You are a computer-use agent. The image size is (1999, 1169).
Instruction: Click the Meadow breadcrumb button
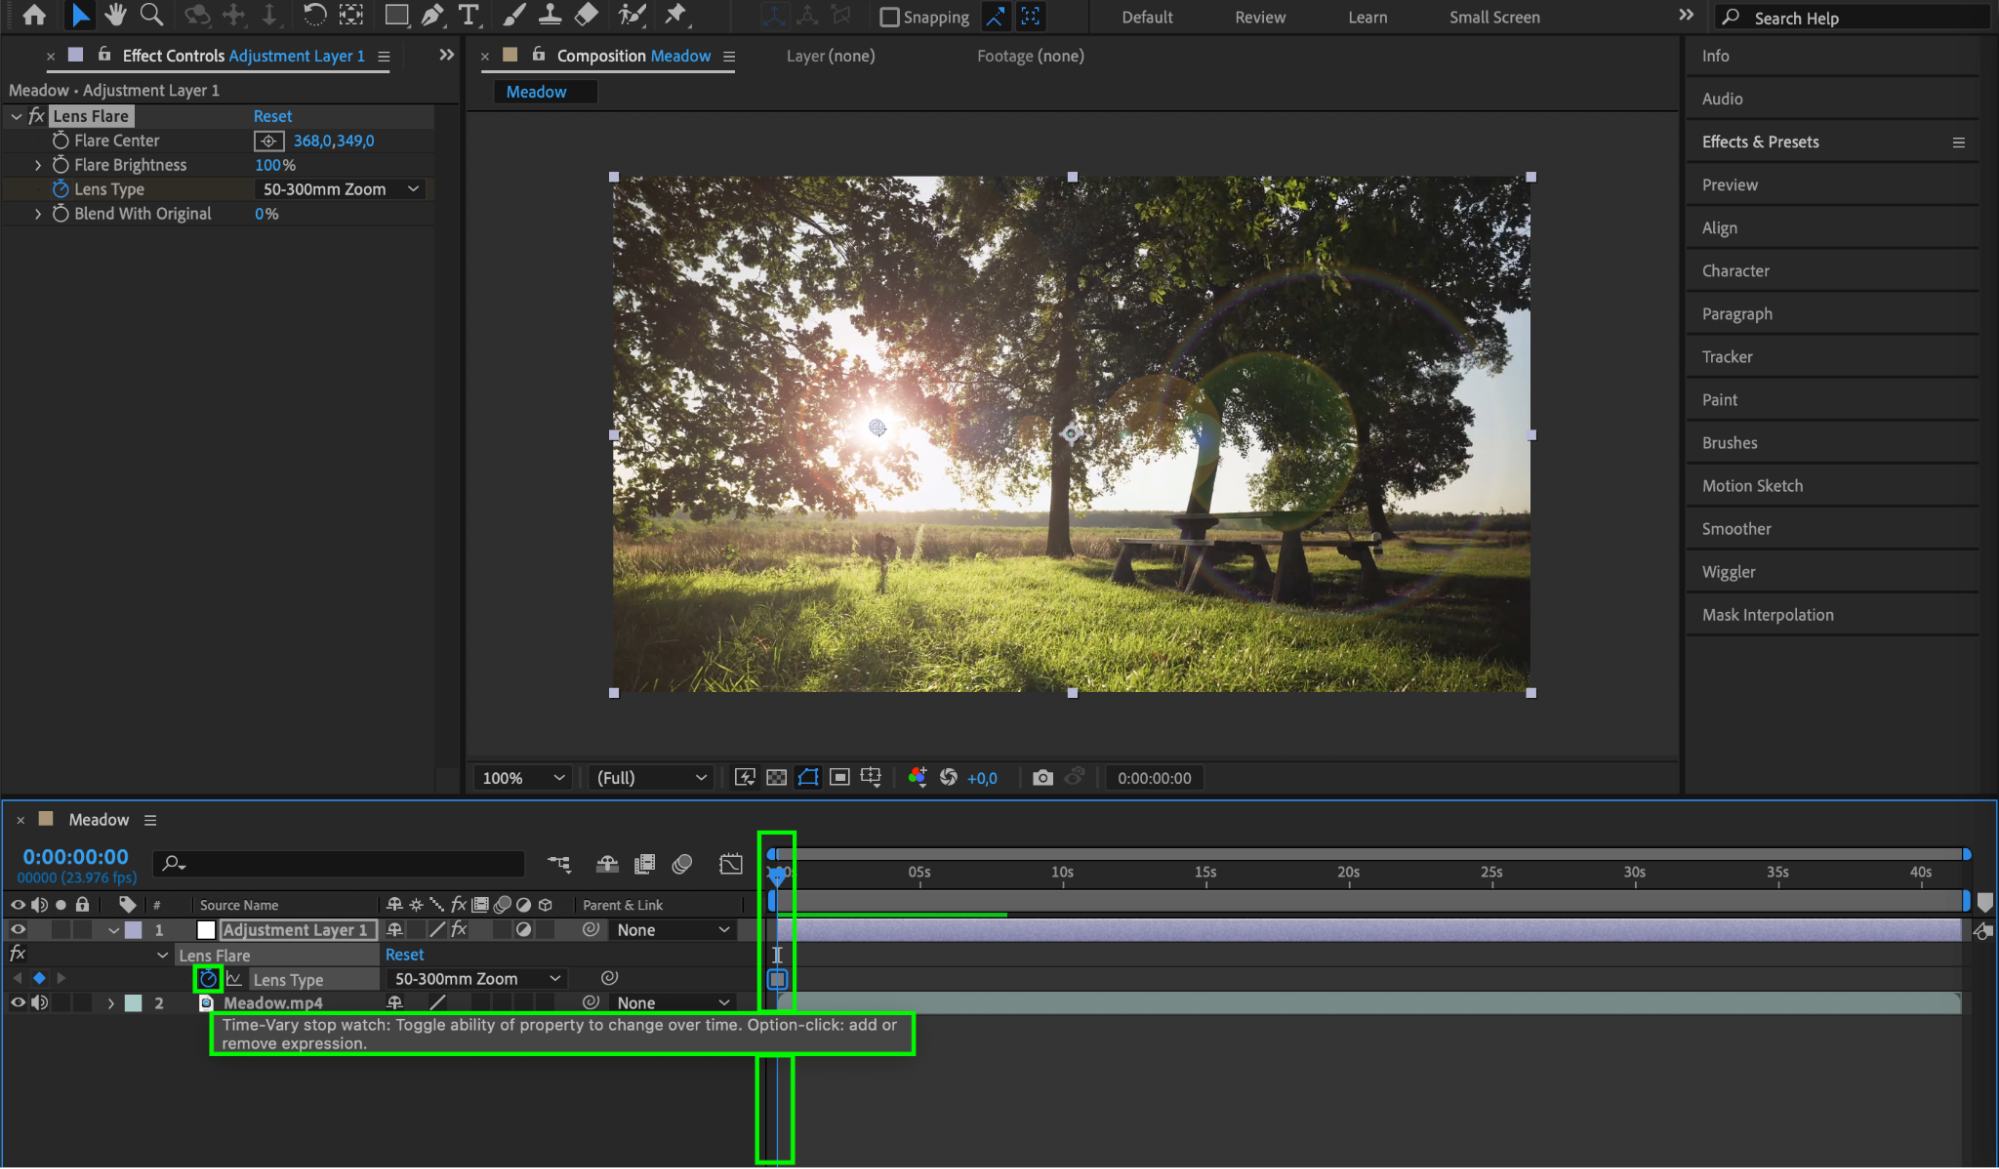pyautogui.click(x=536, y=92)
